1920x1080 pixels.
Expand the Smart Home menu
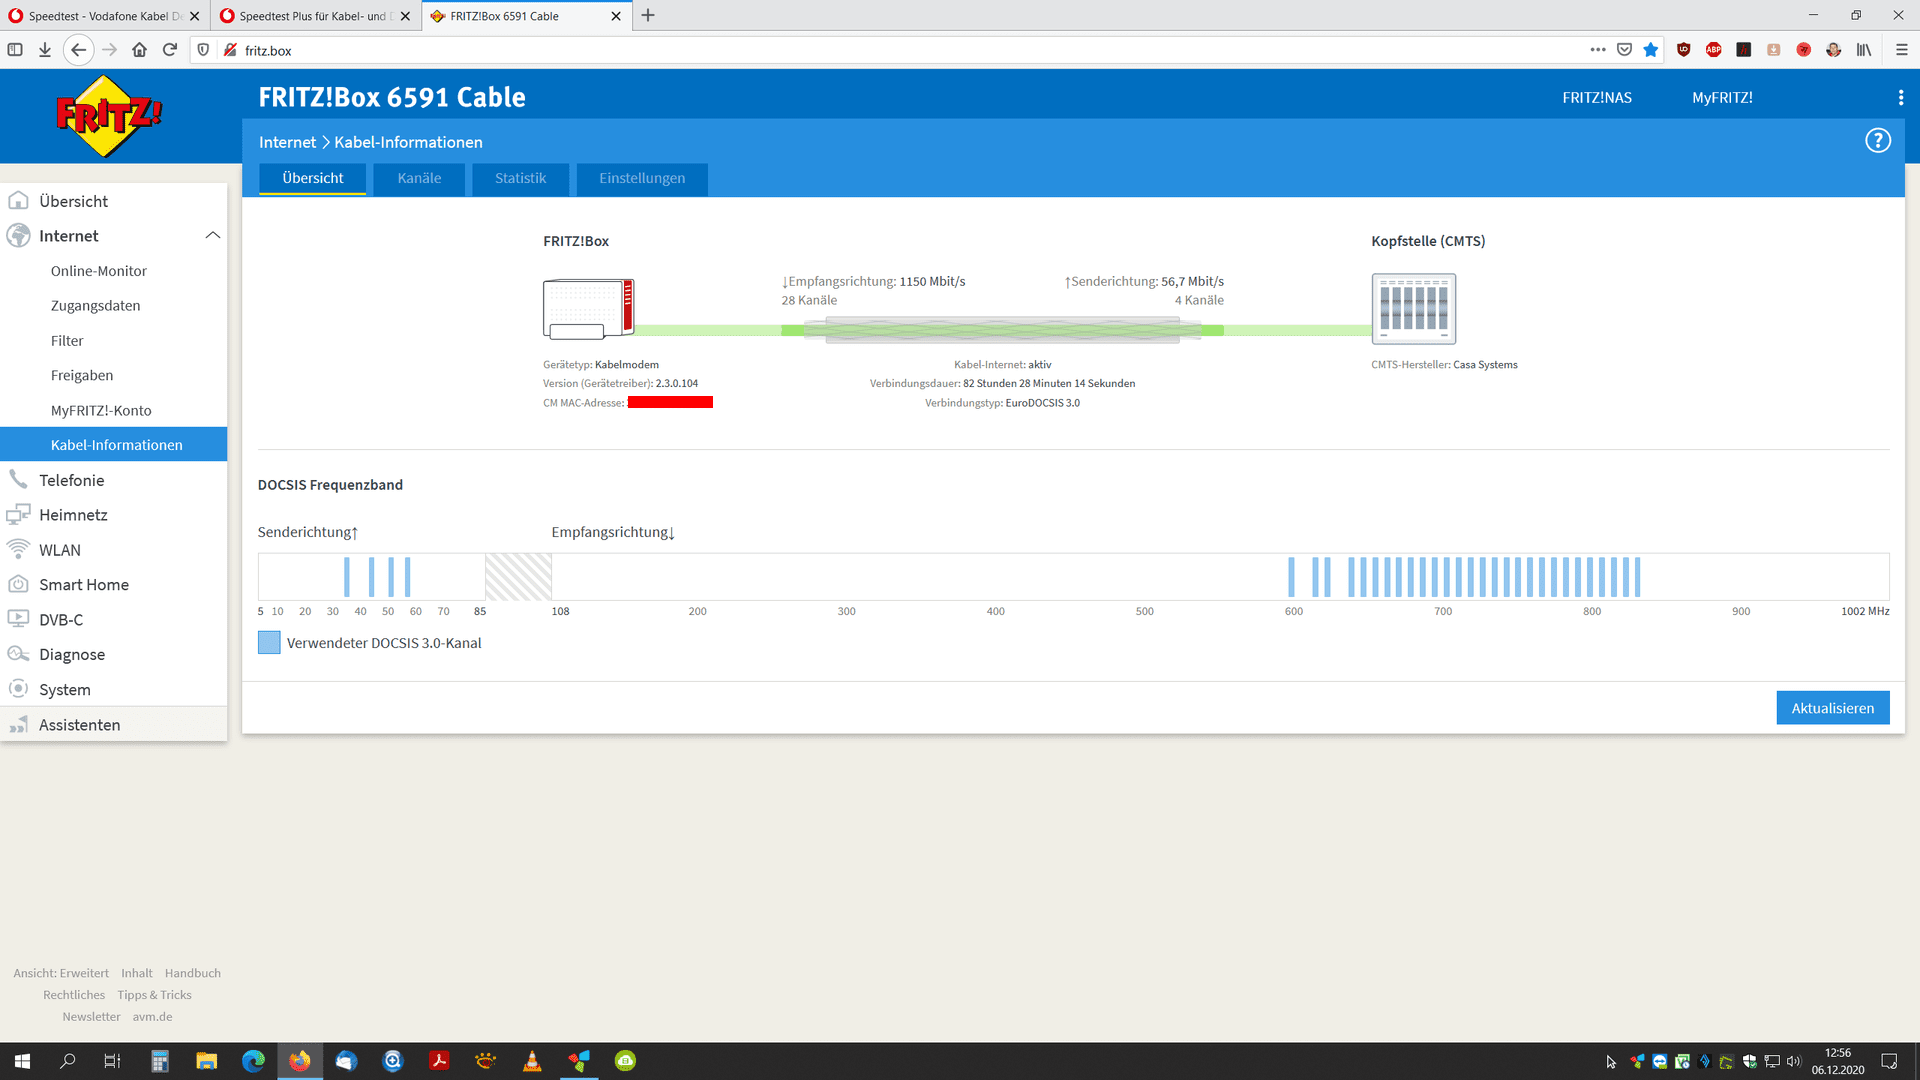(x=113, y=585)
